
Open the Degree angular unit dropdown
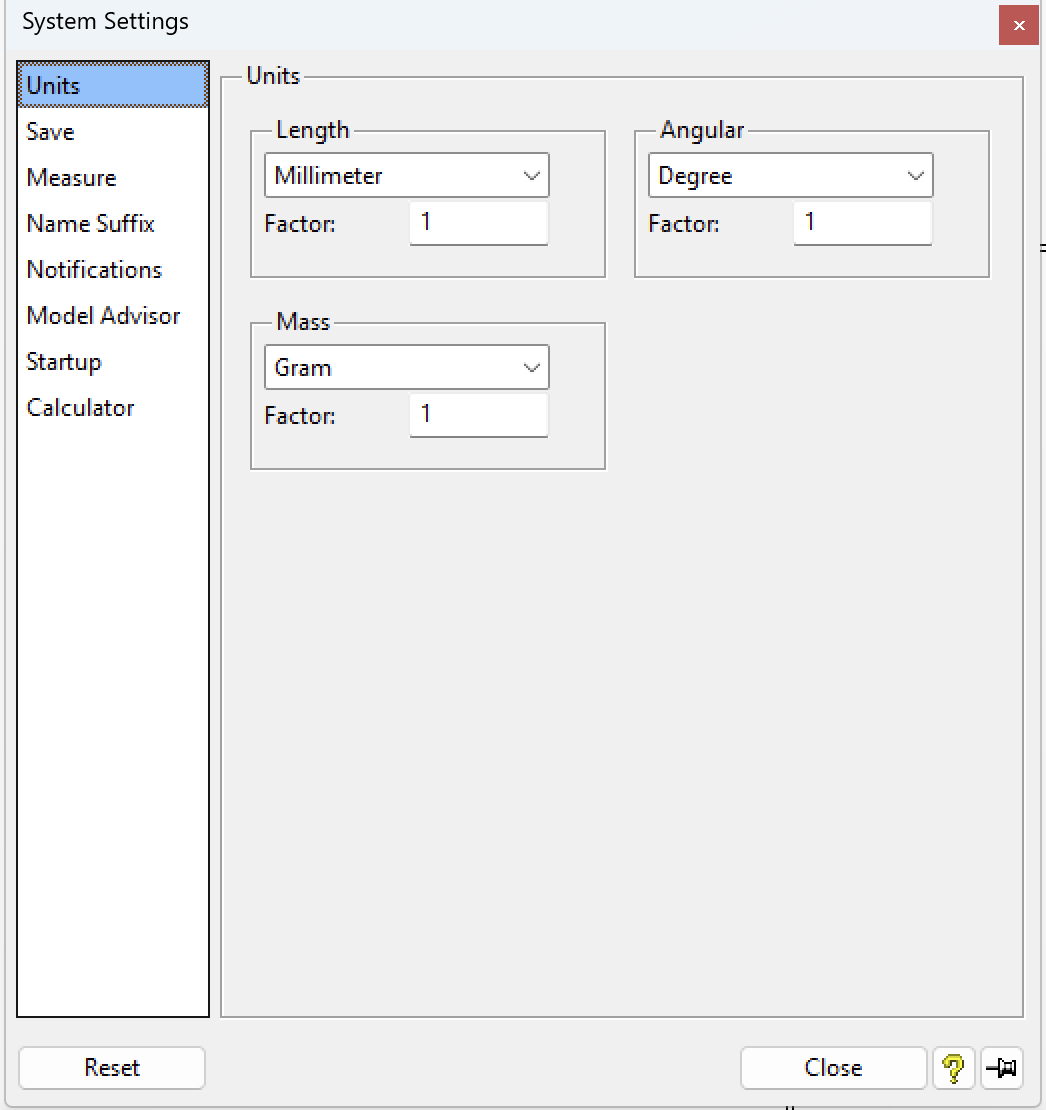pos(790,175)
